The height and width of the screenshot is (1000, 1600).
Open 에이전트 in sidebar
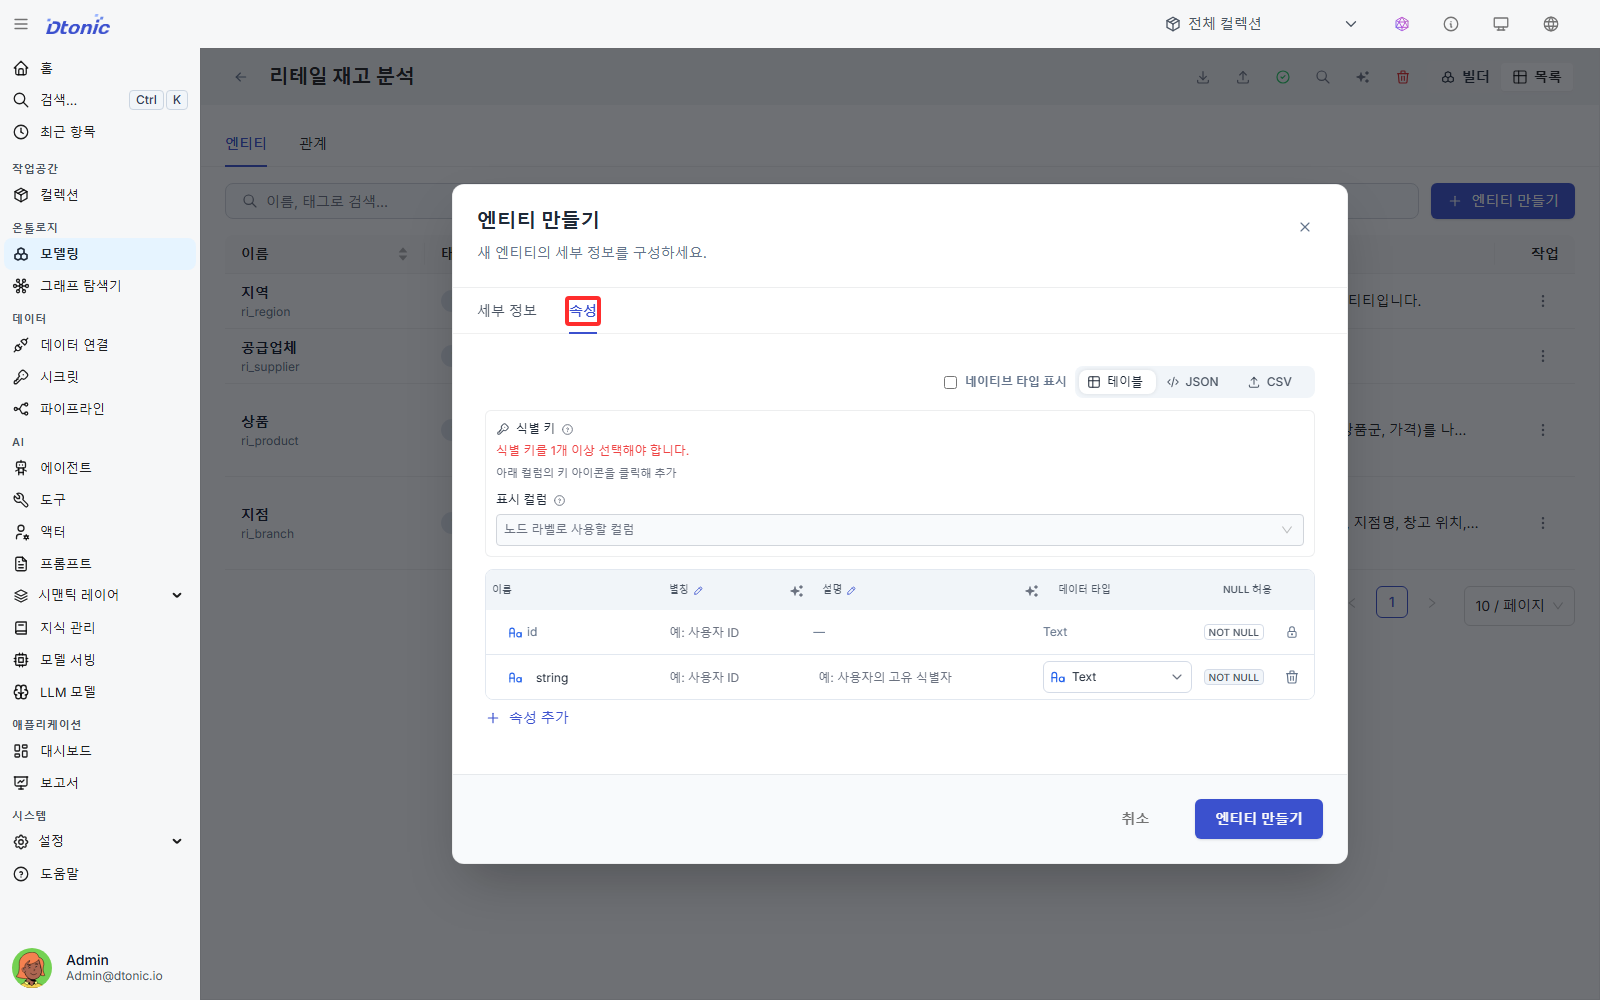tap(99, 468)
